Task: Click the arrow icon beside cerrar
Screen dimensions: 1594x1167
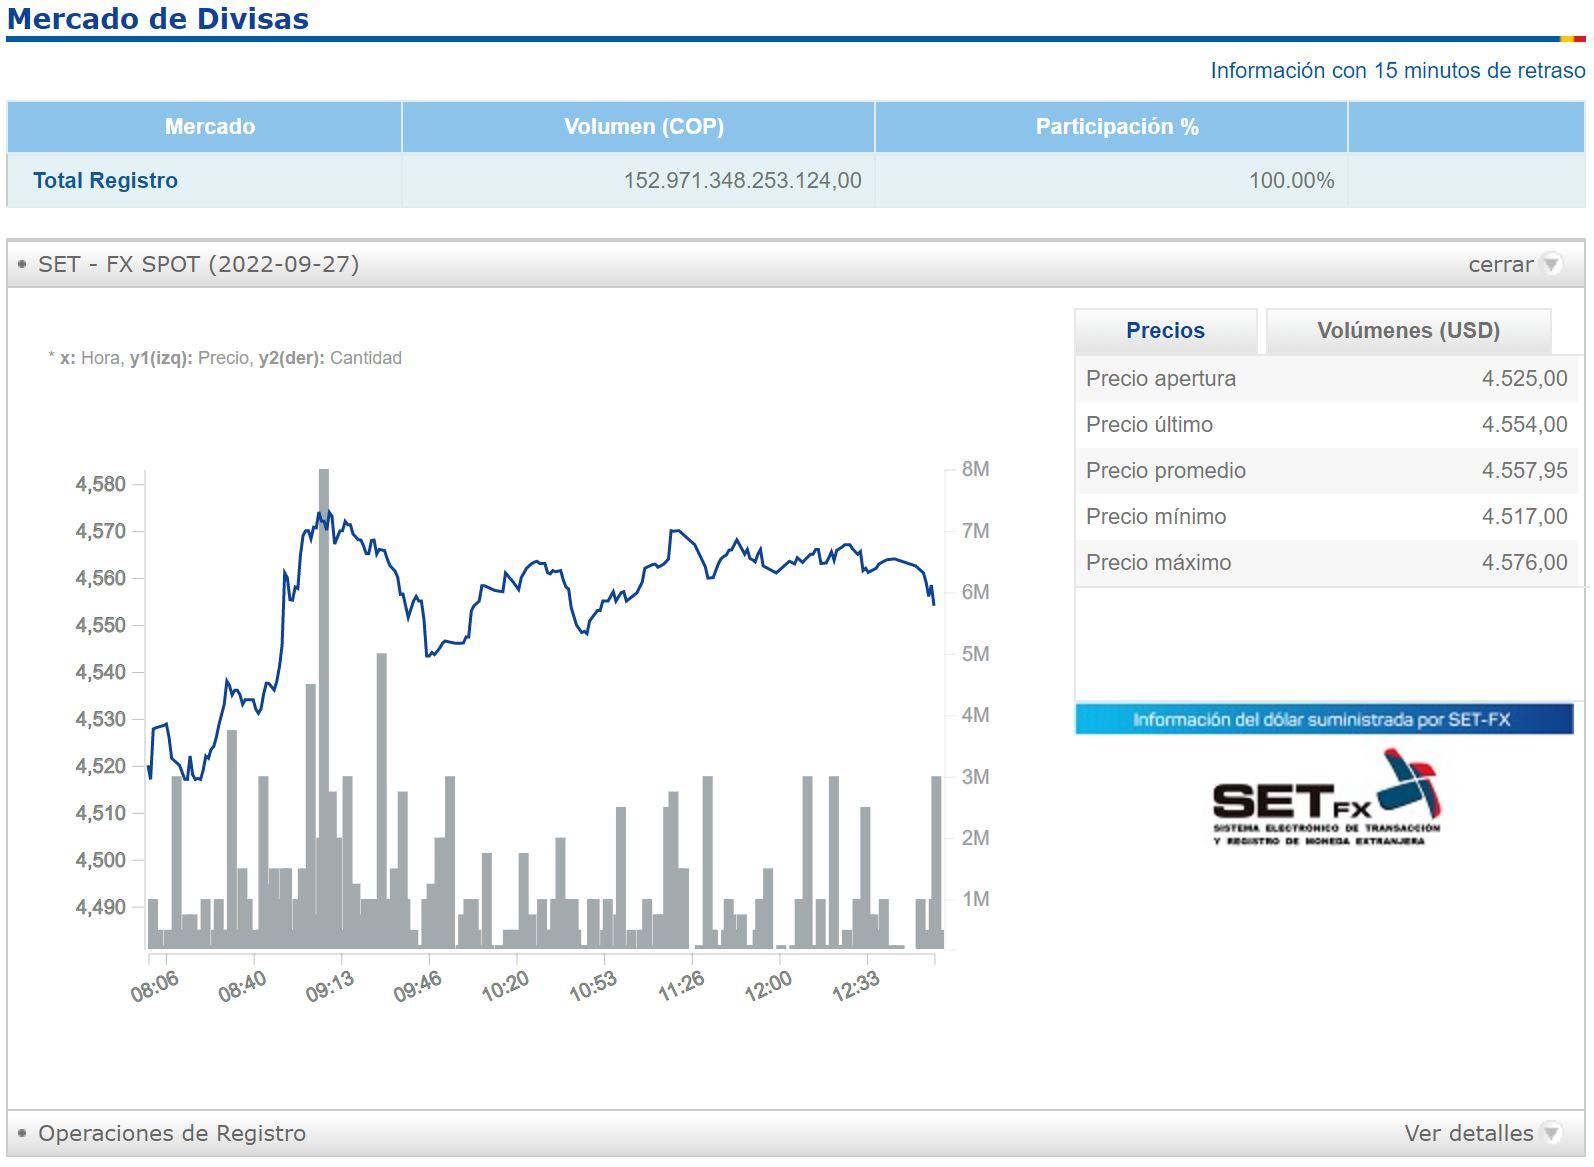Action: coord(1551,264)
